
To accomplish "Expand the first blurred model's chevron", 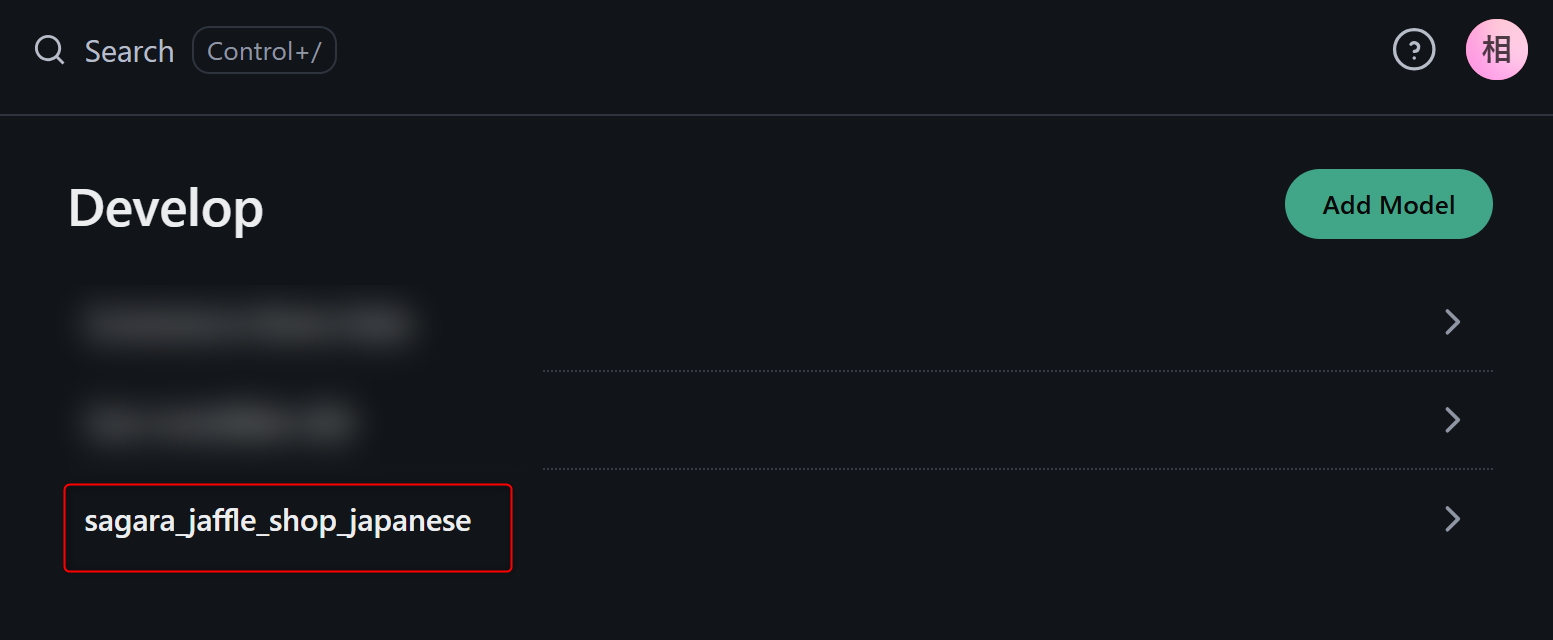I will (1452, 322).
